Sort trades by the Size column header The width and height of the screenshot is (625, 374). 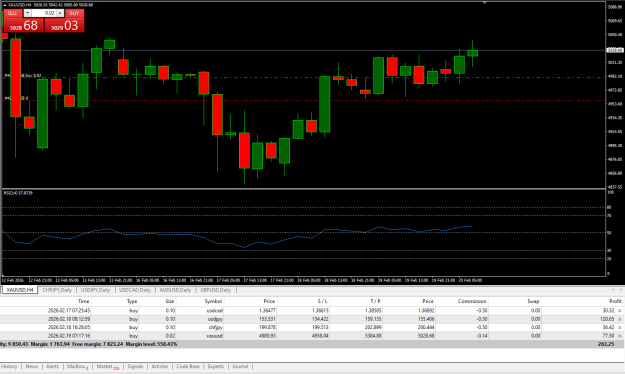pyautogui.click(x=170, y=301)
